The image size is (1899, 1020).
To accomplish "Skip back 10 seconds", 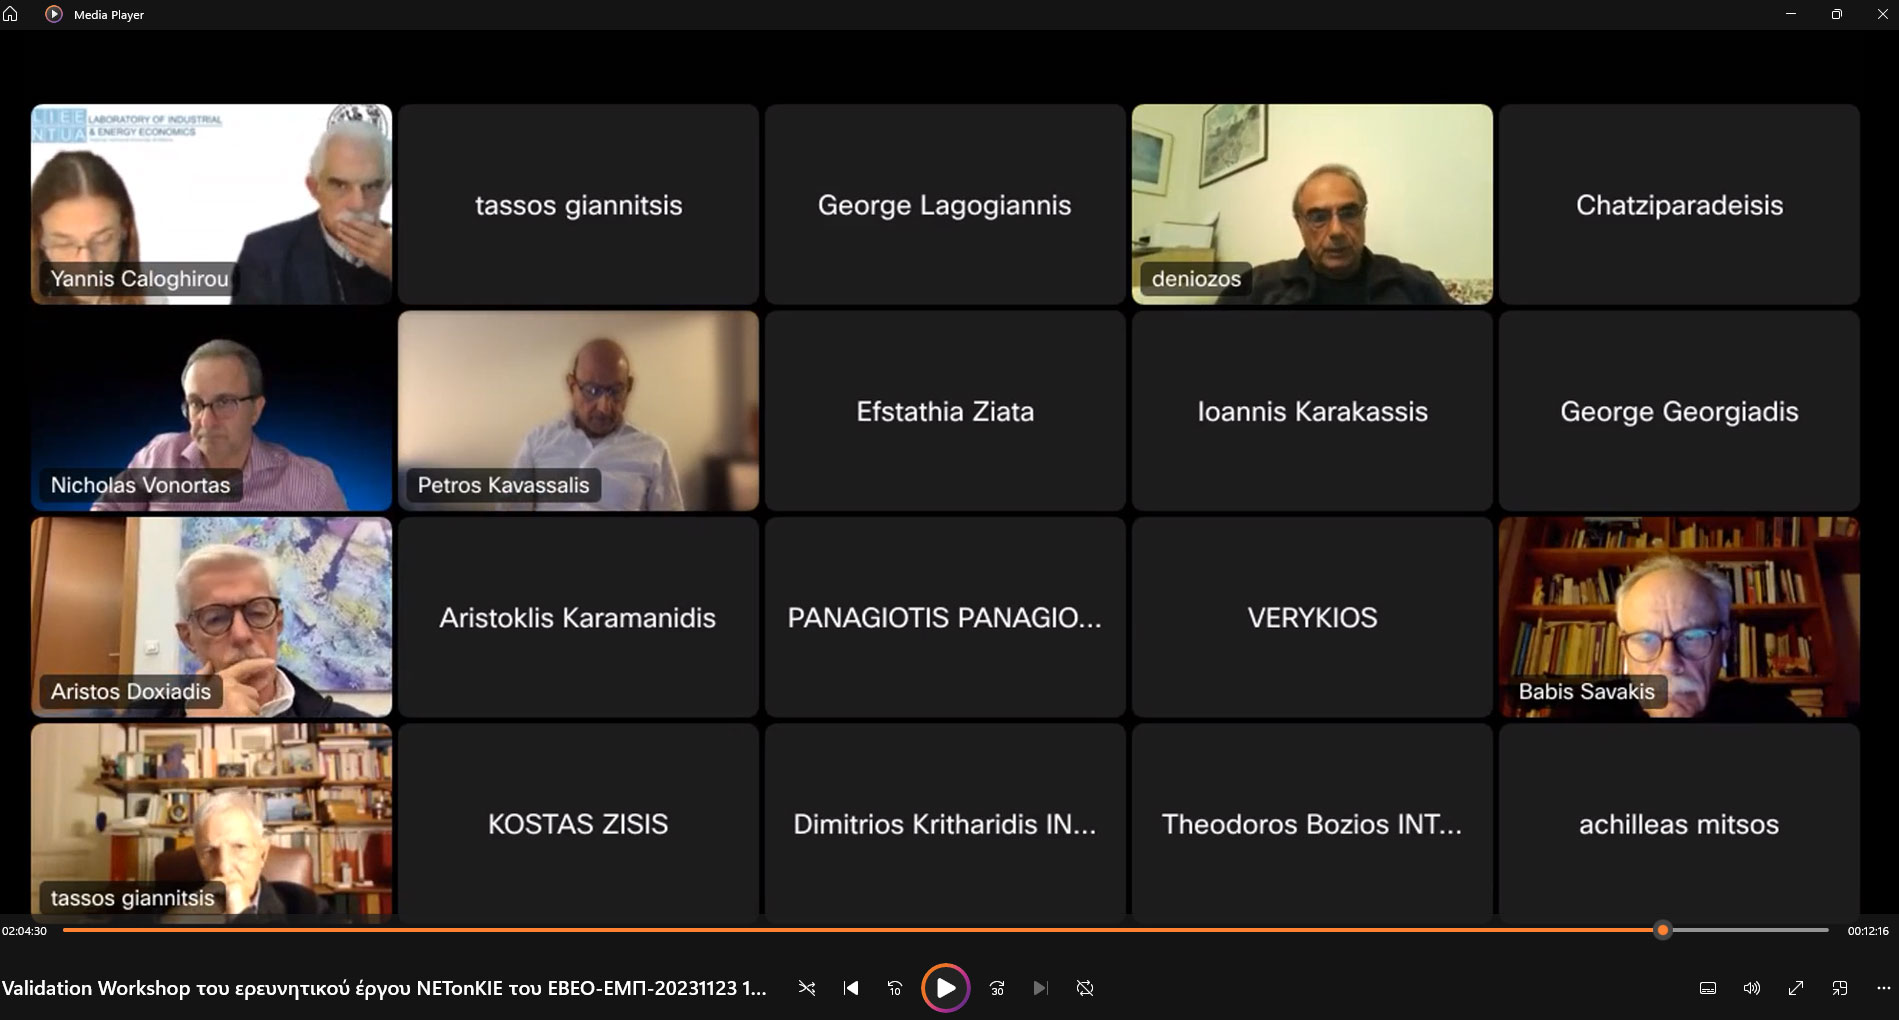I will [895, 988].
